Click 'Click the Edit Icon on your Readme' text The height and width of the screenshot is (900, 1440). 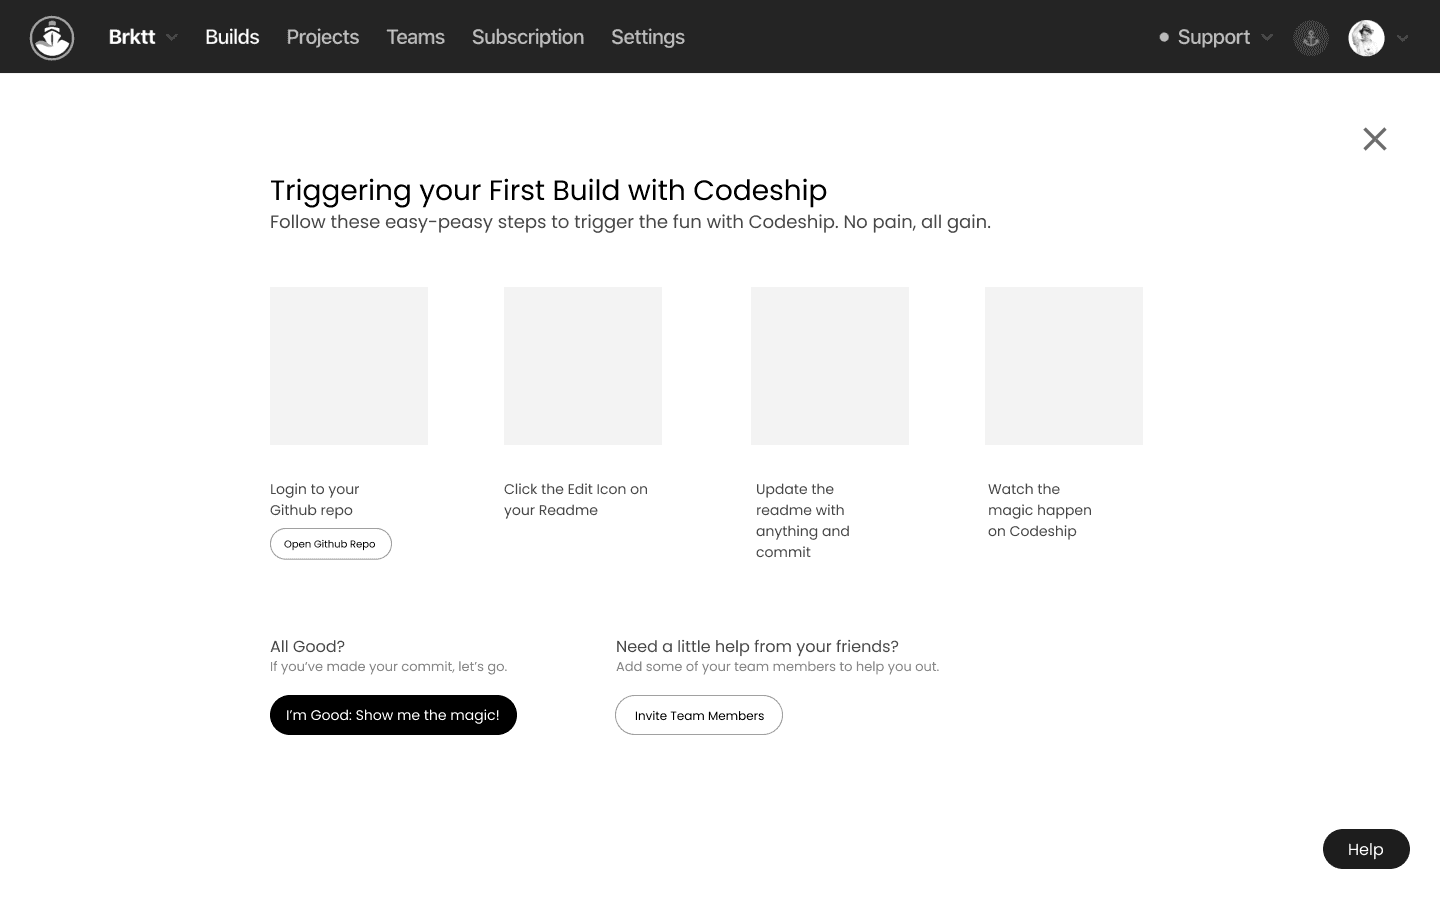point(576,500)
